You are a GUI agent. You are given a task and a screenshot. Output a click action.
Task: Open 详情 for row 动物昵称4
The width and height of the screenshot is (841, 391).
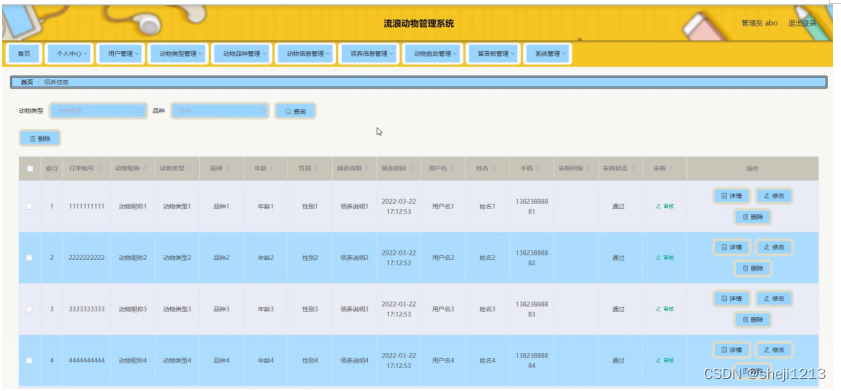(731, 350)
